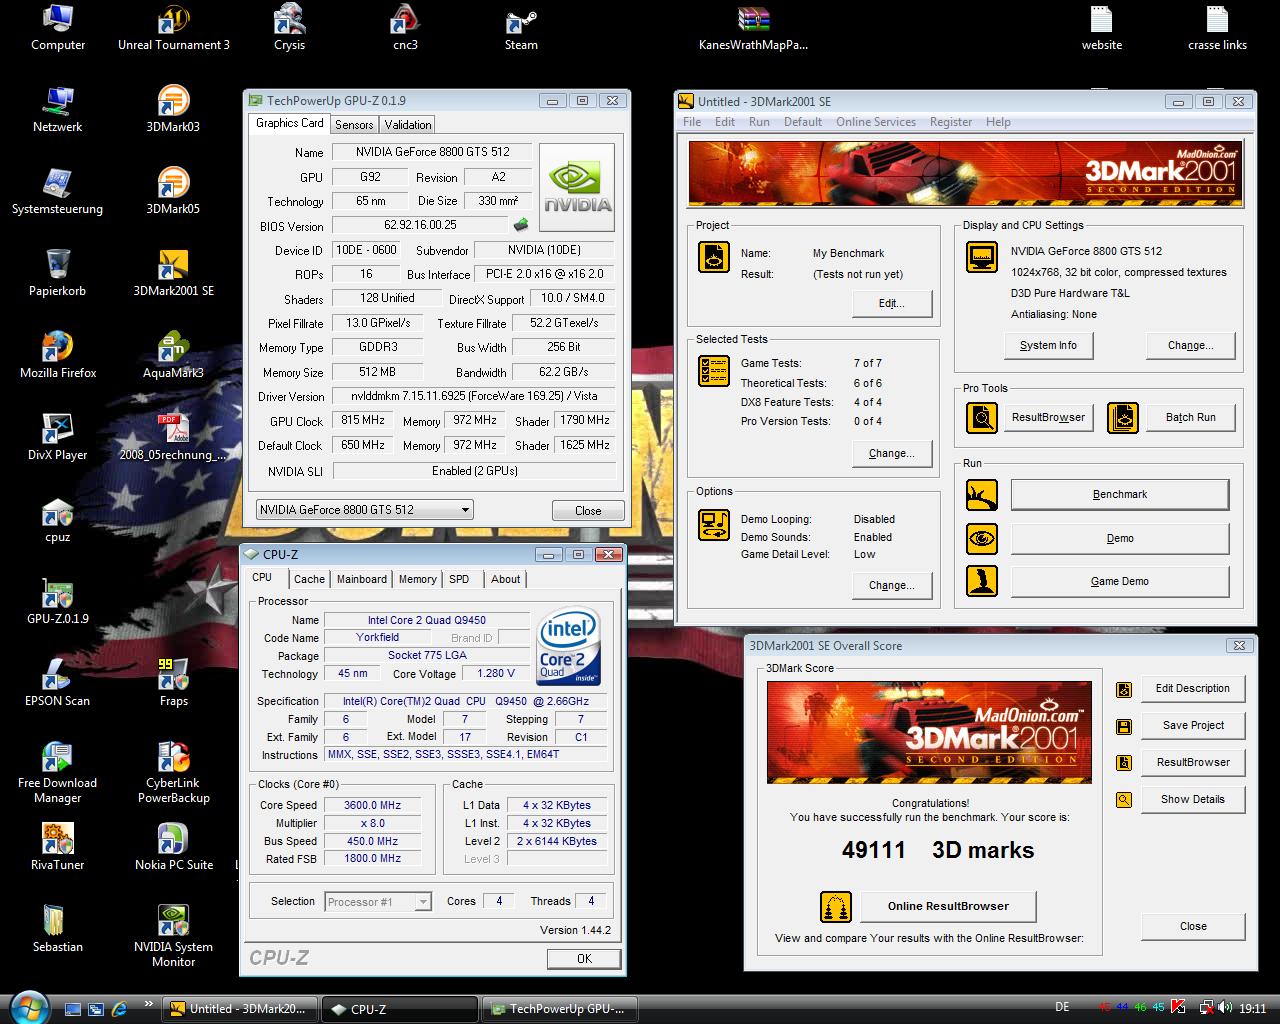Click the Edit Description icon in score window
This screenshot has width=1280, height=1024.
point(1124,689)
